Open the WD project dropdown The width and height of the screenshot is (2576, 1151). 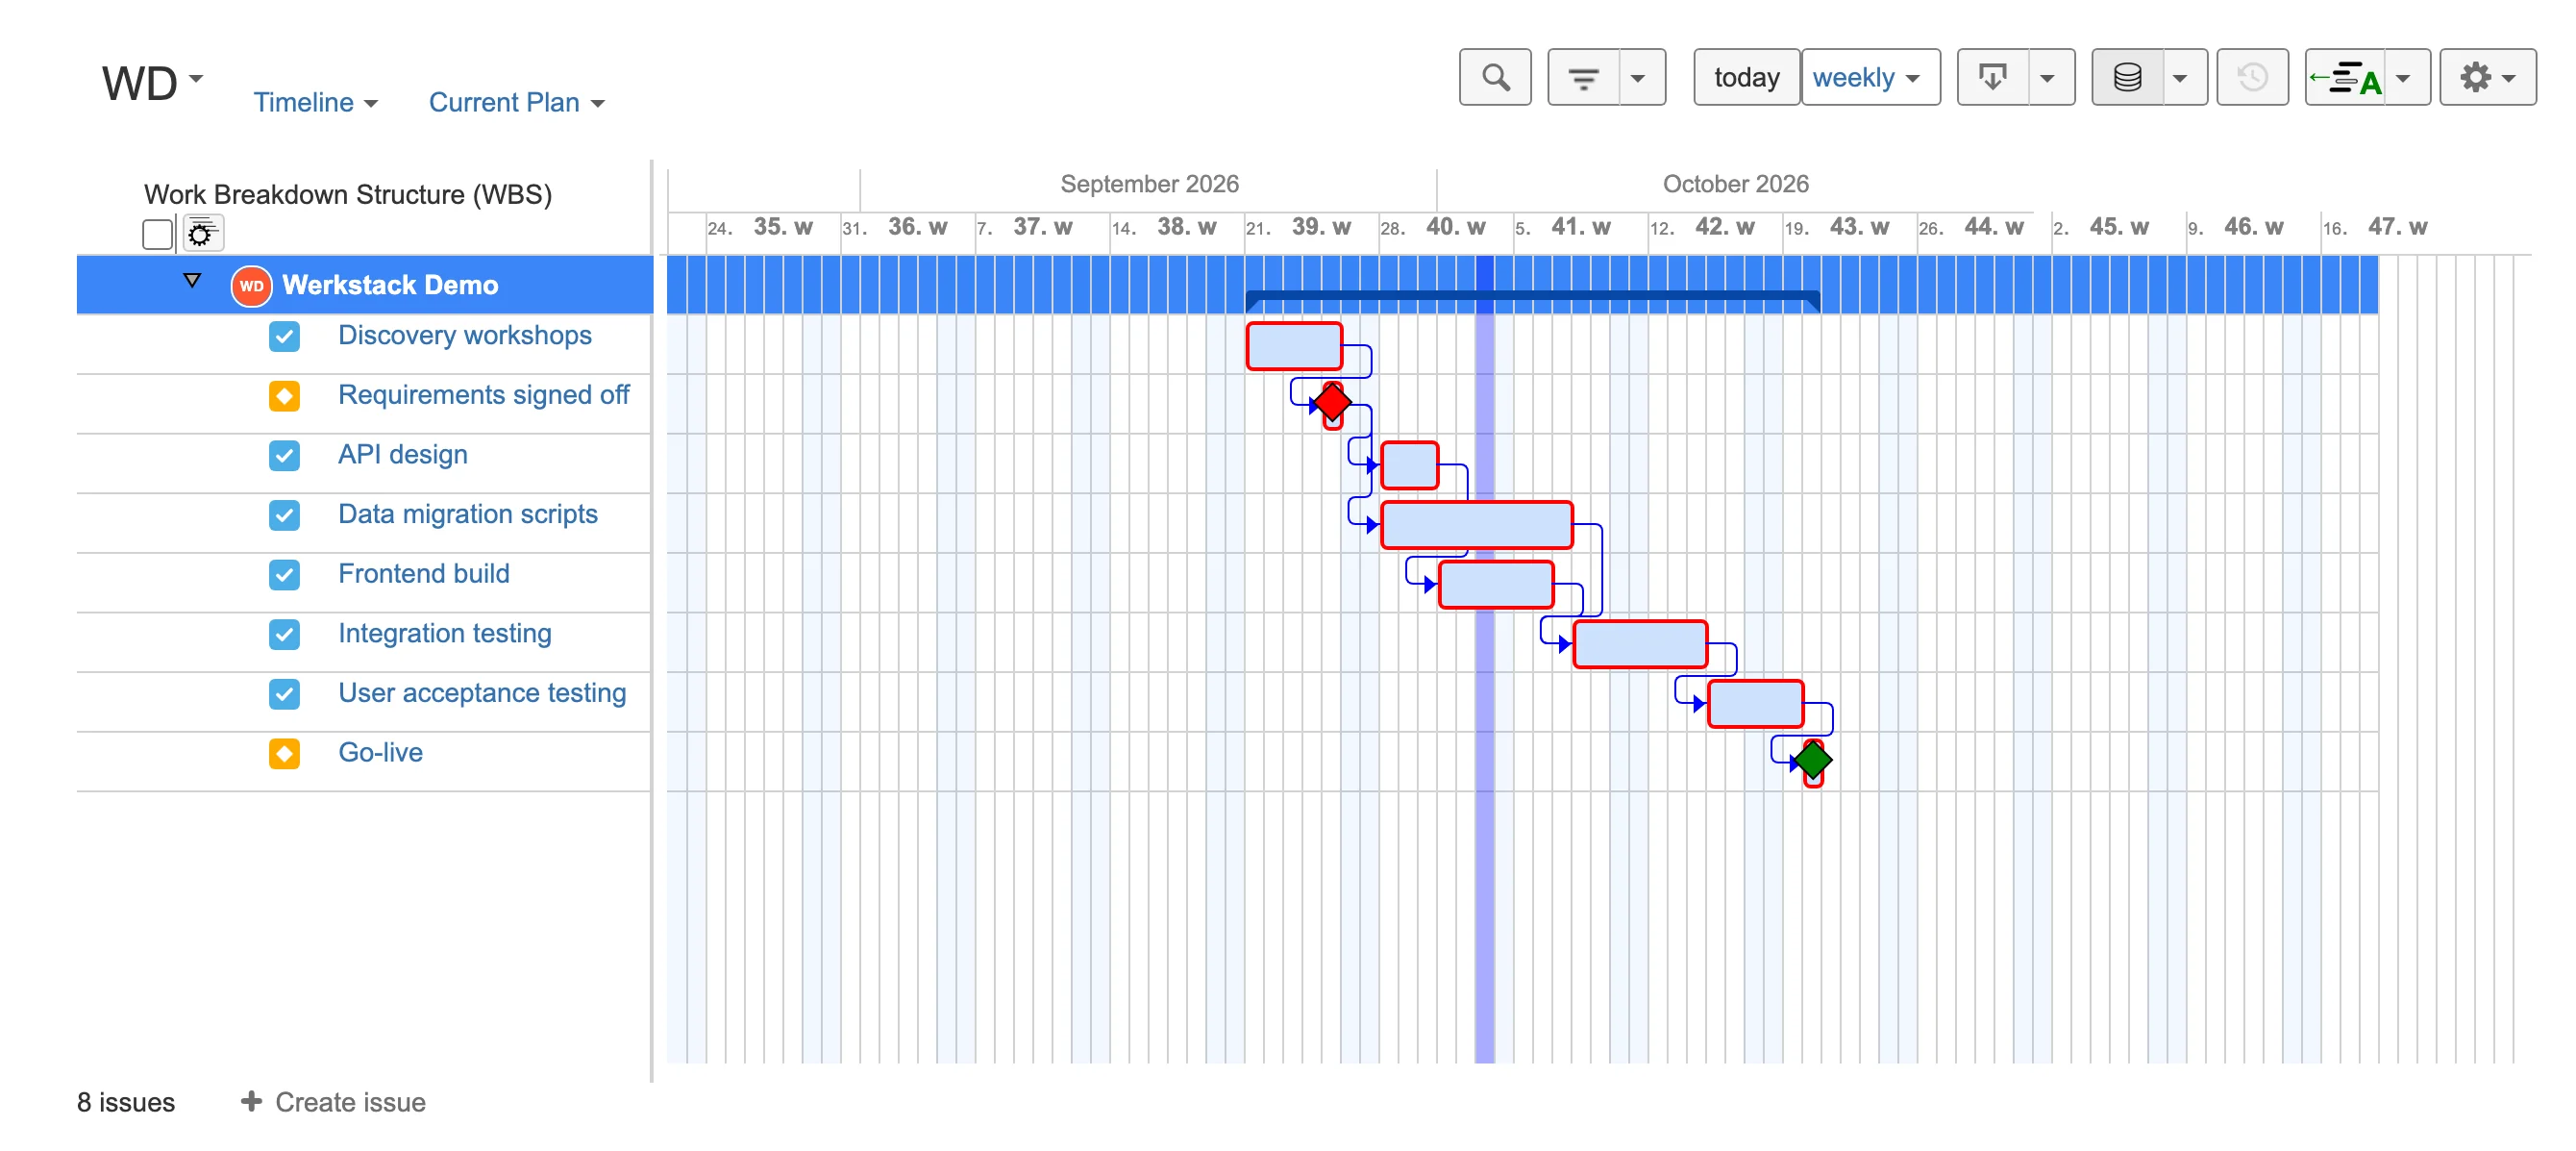[x=153, y=82]
